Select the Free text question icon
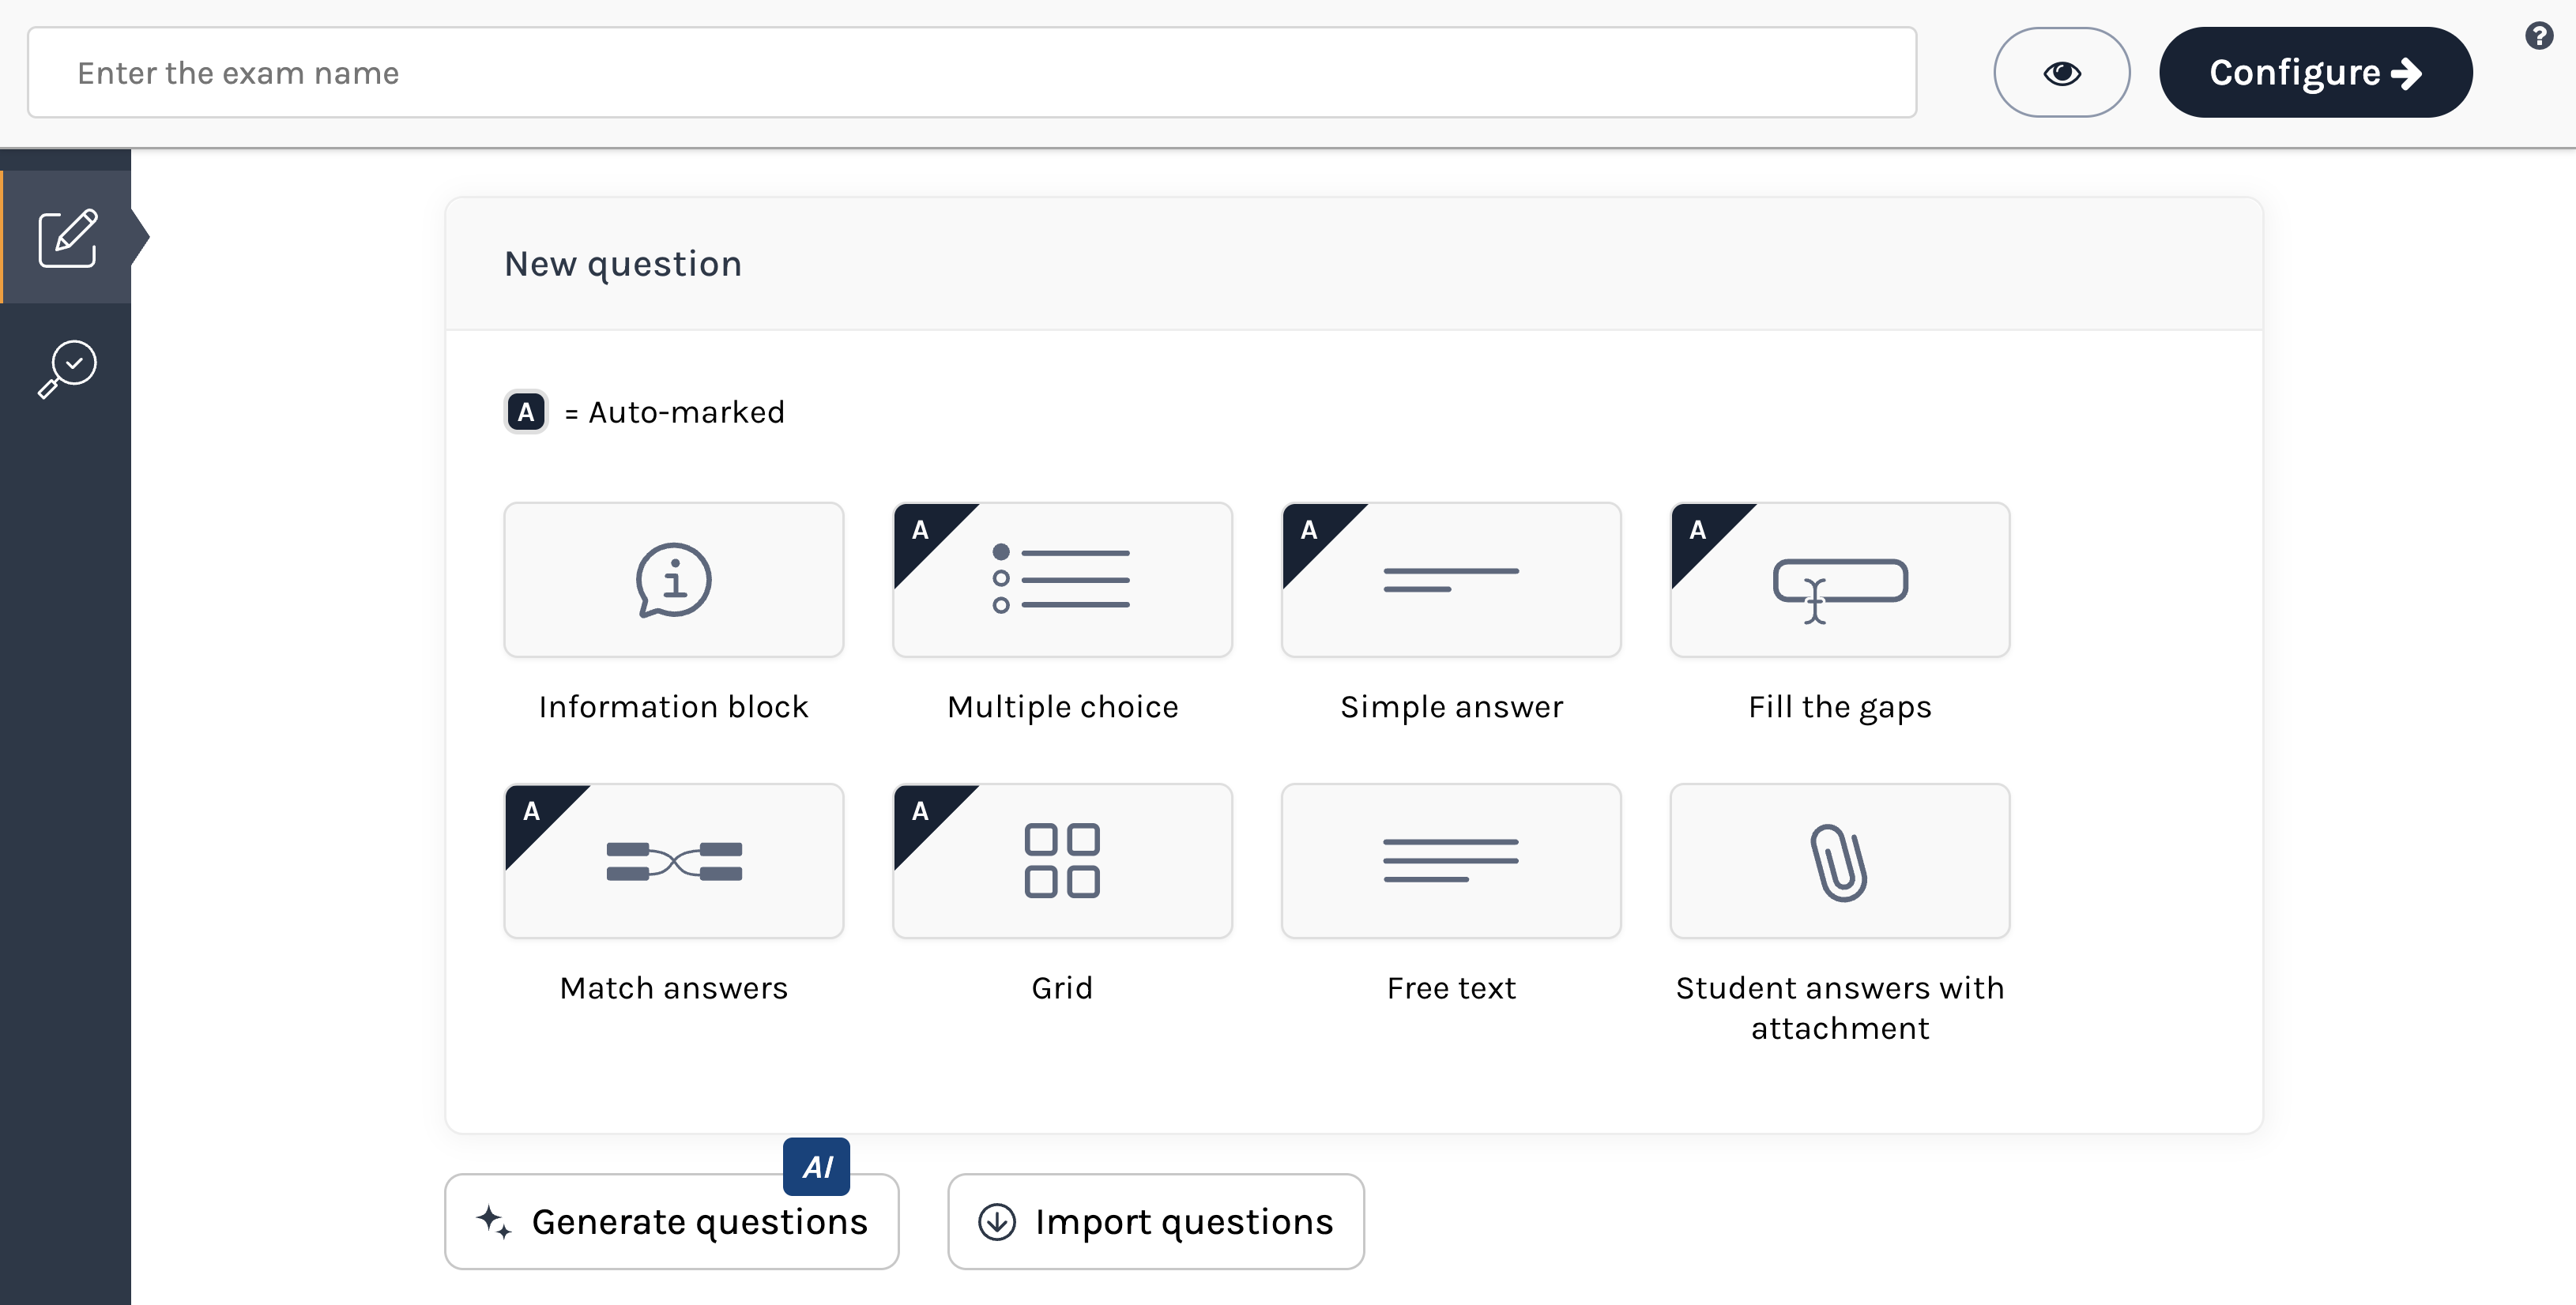2576x1305 pixels. [x=1450, y=861]
